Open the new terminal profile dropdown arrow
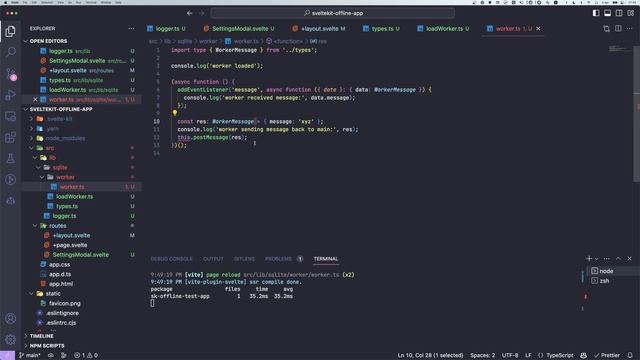Image resolution: width=640 pixels, height=360 pixels. pyautogui.click(x=596, y=259)
